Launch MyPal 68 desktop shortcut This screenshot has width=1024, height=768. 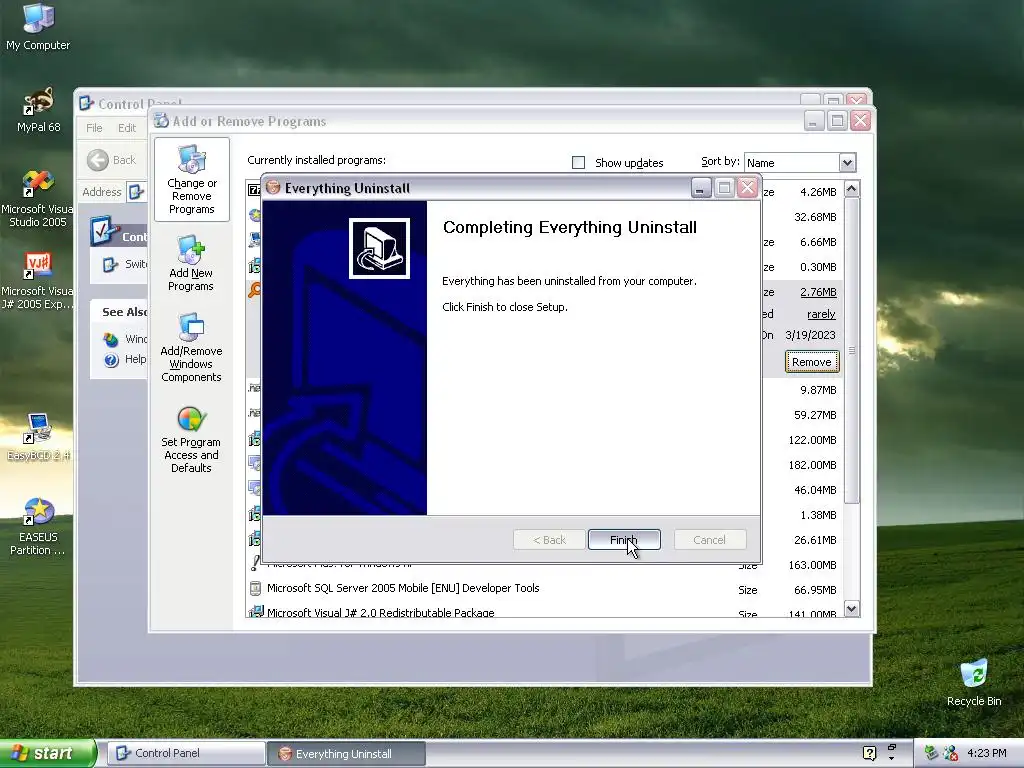38,109
